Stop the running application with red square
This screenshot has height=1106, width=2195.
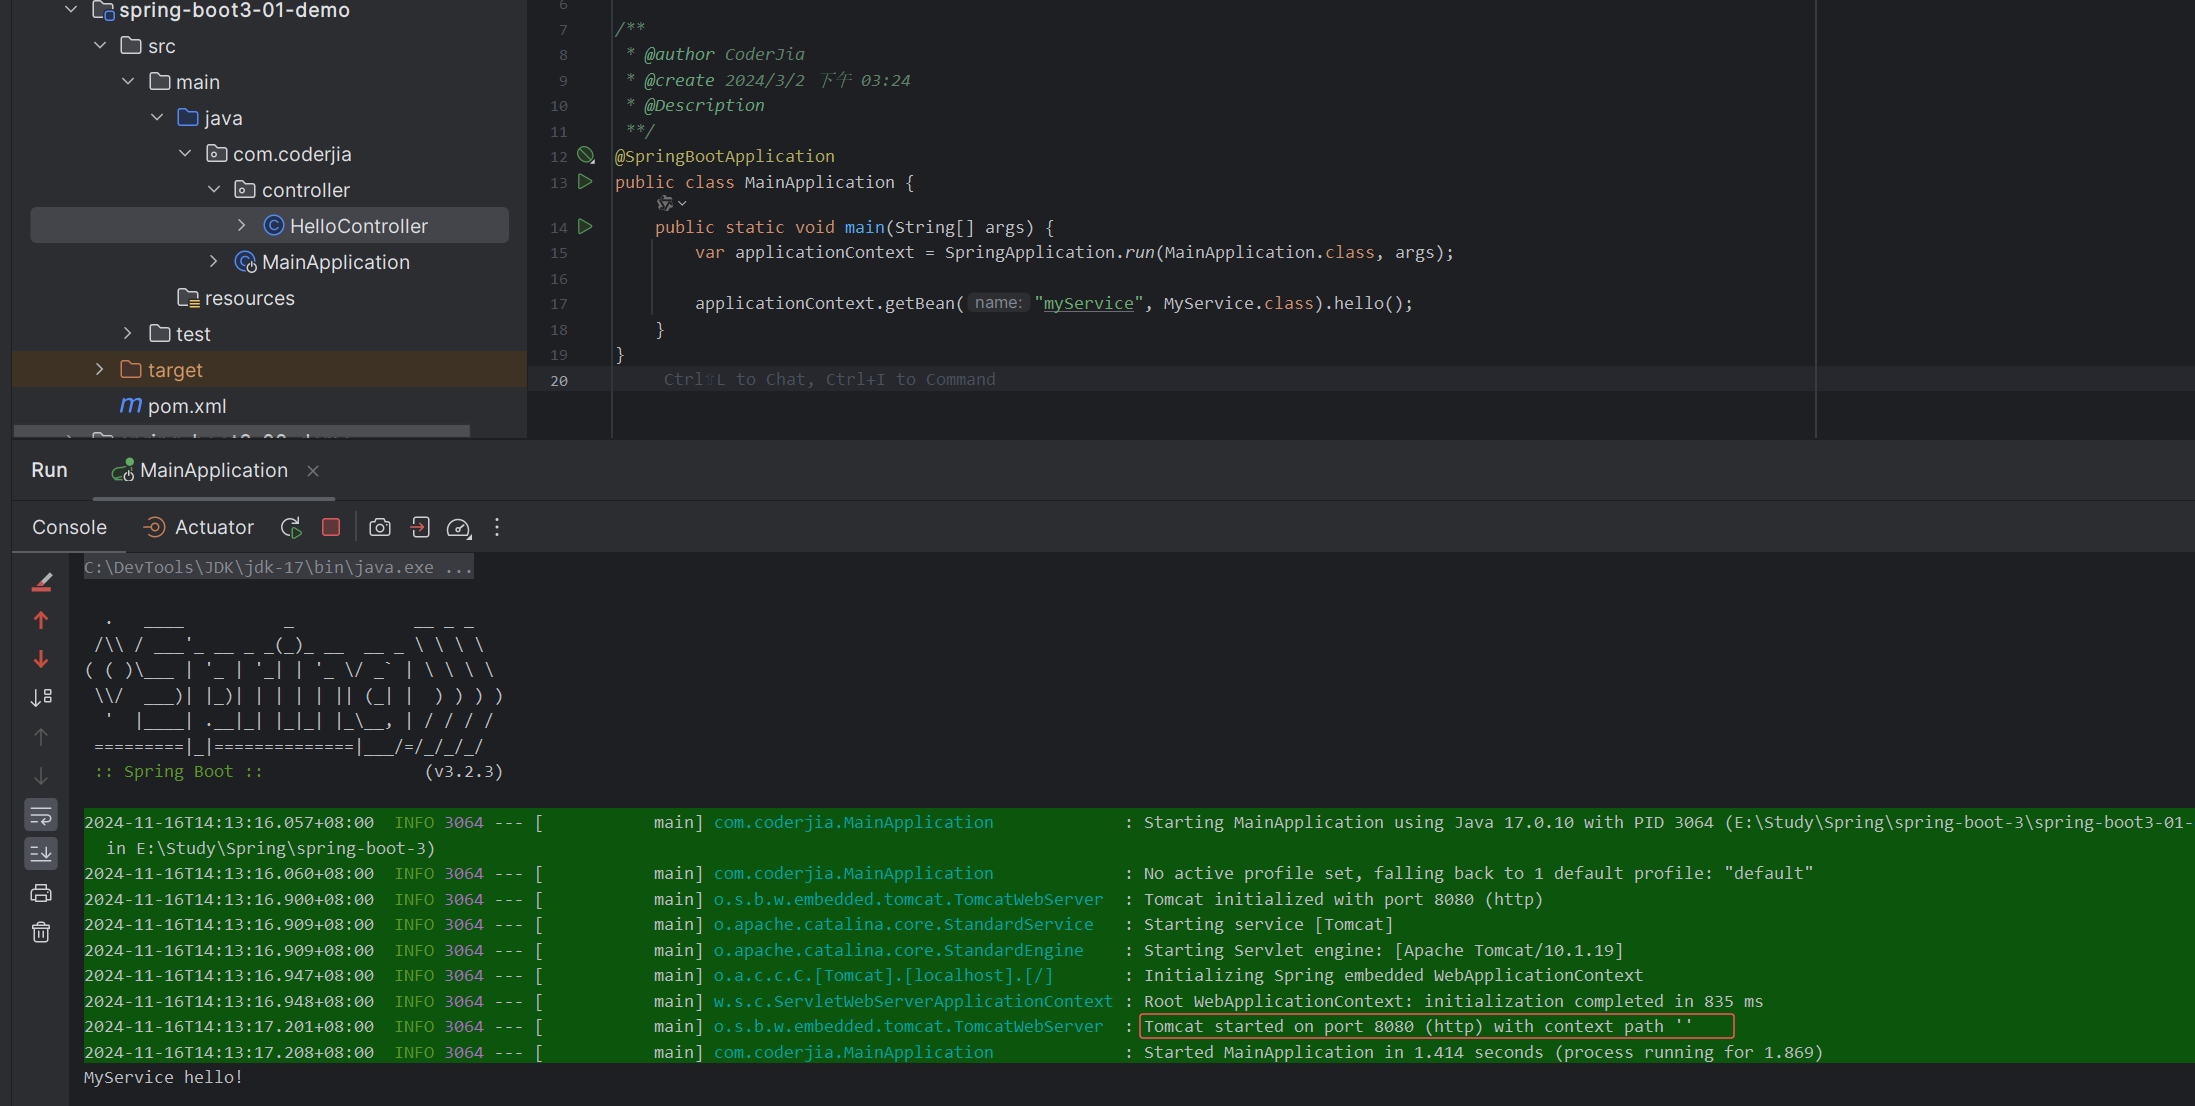pos(331,527)
